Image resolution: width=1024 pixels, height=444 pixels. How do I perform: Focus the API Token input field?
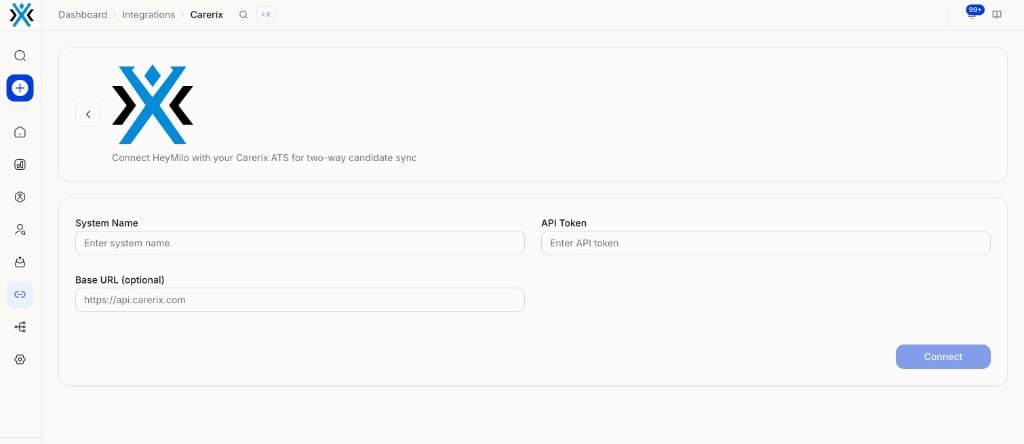coord(765,243)
